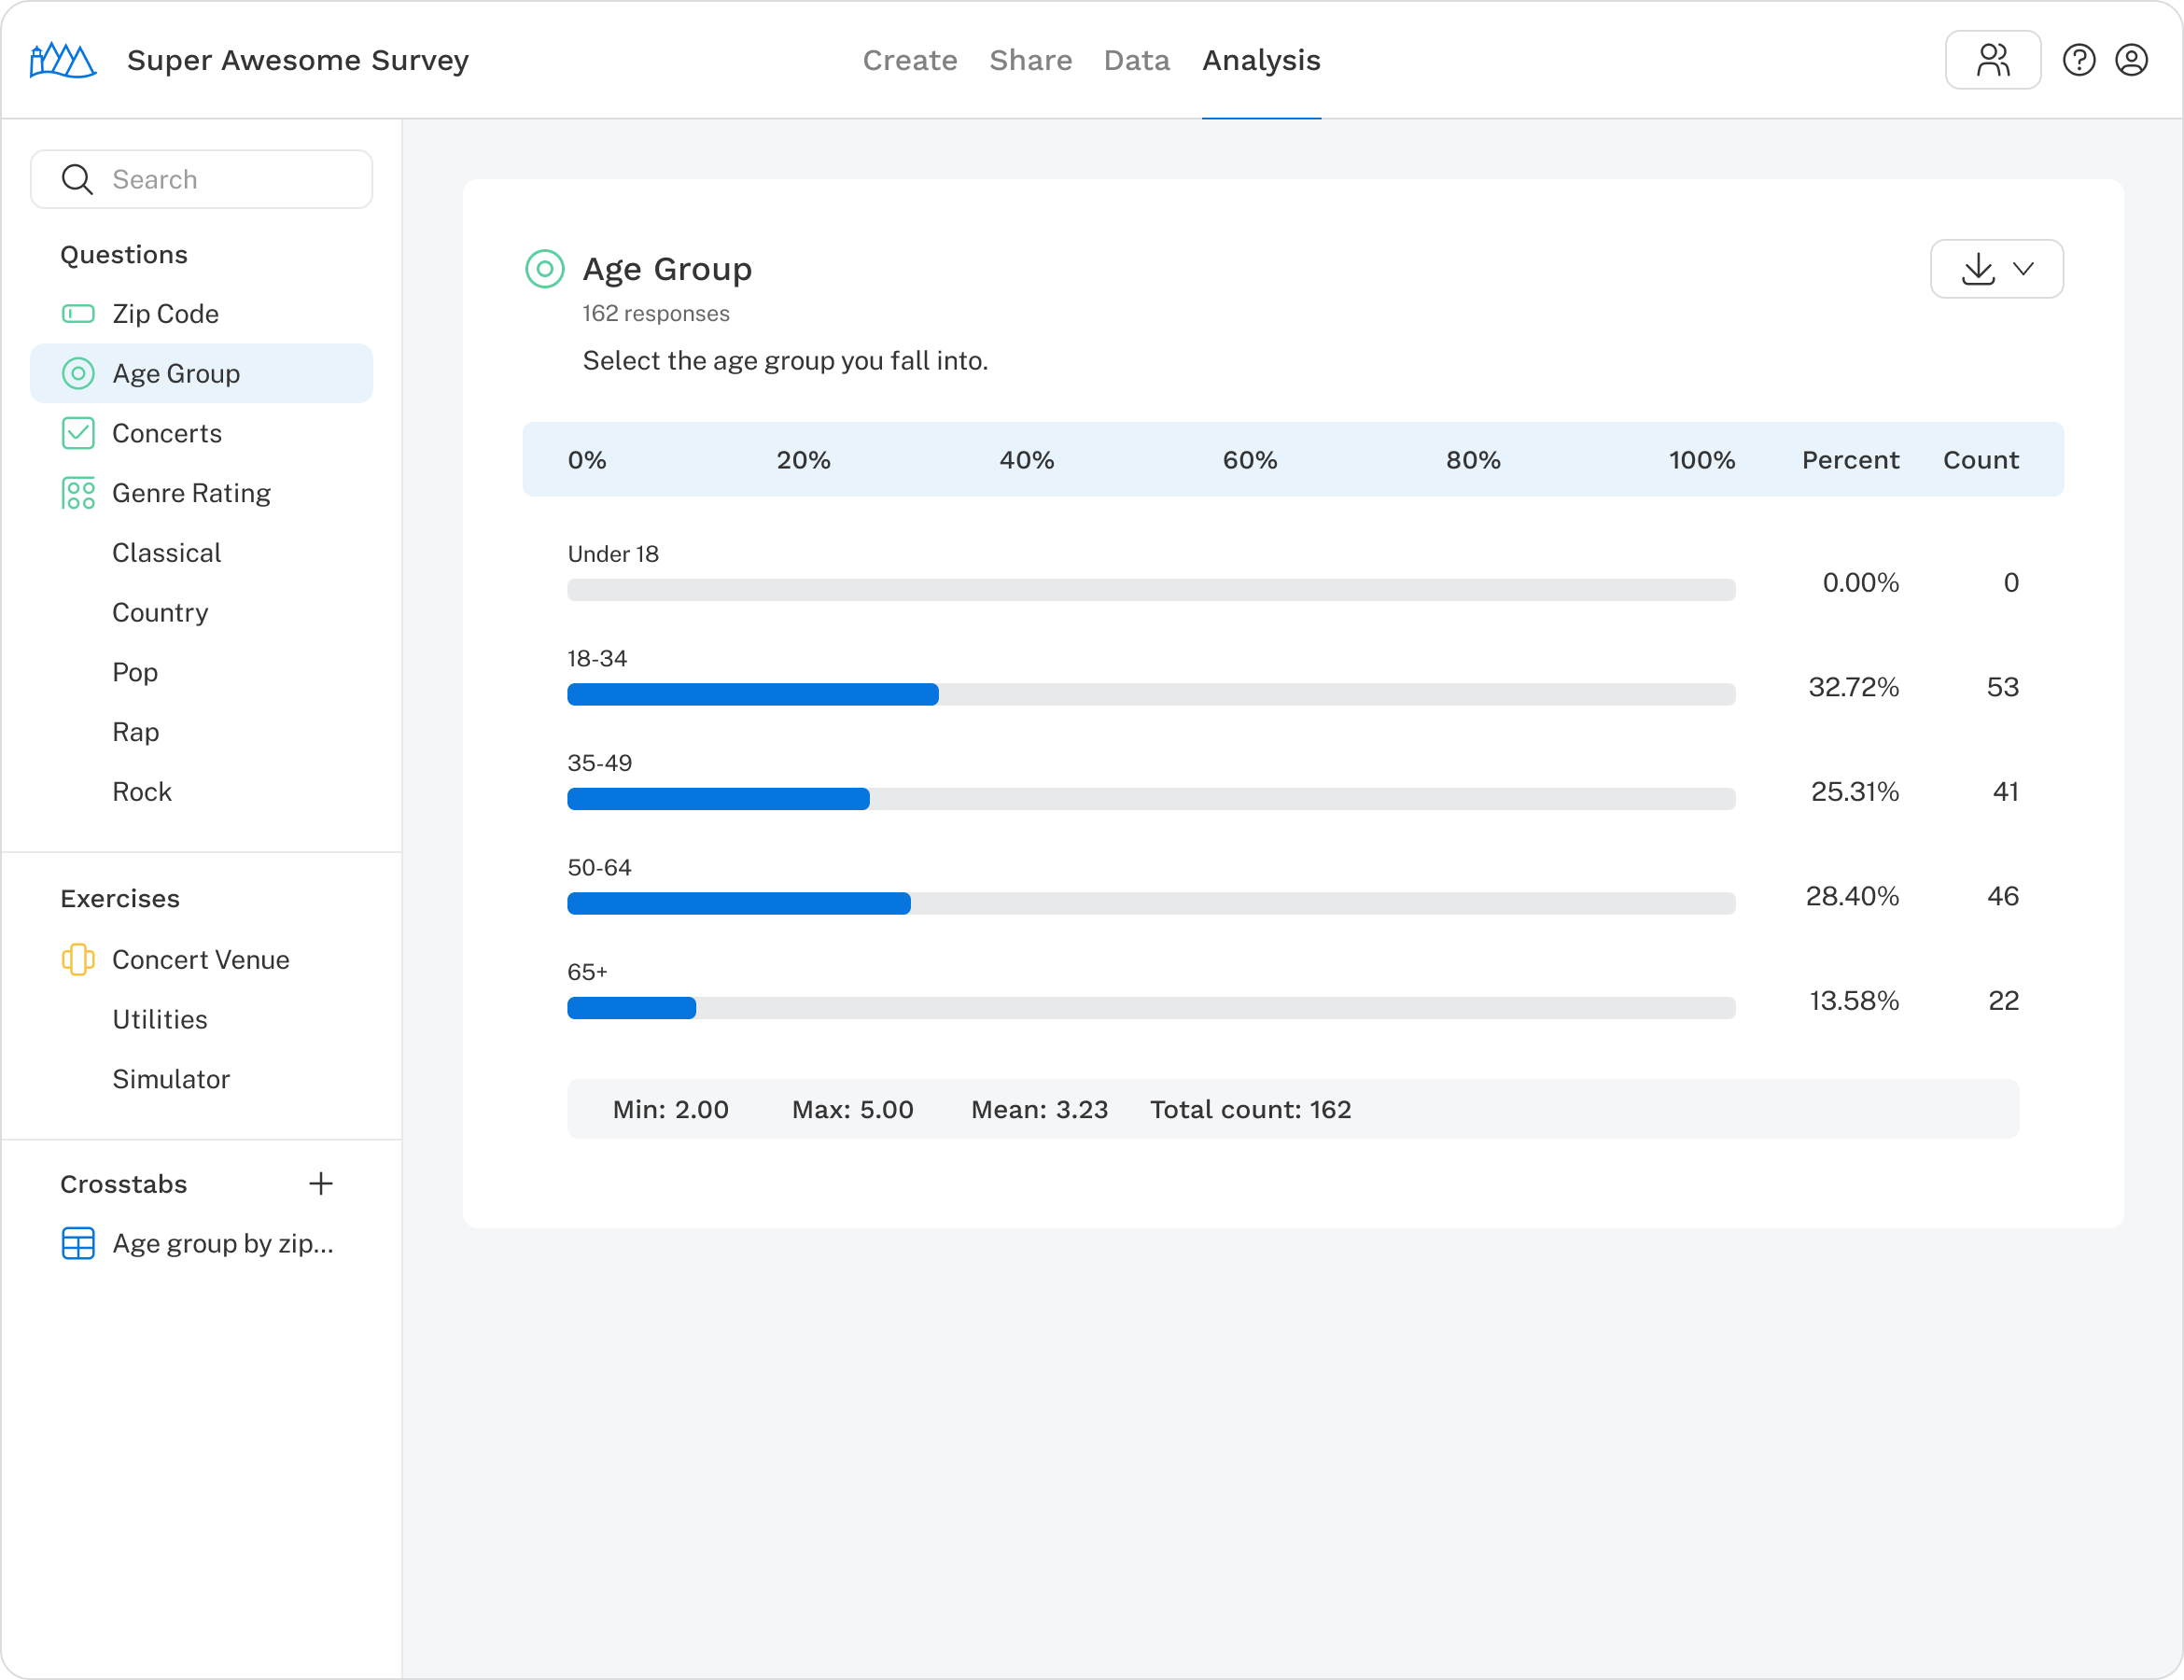The width and height of the screenshot is (2184, 1680).
Task: Open the user account profile icon
Action: pos(2131,60)
